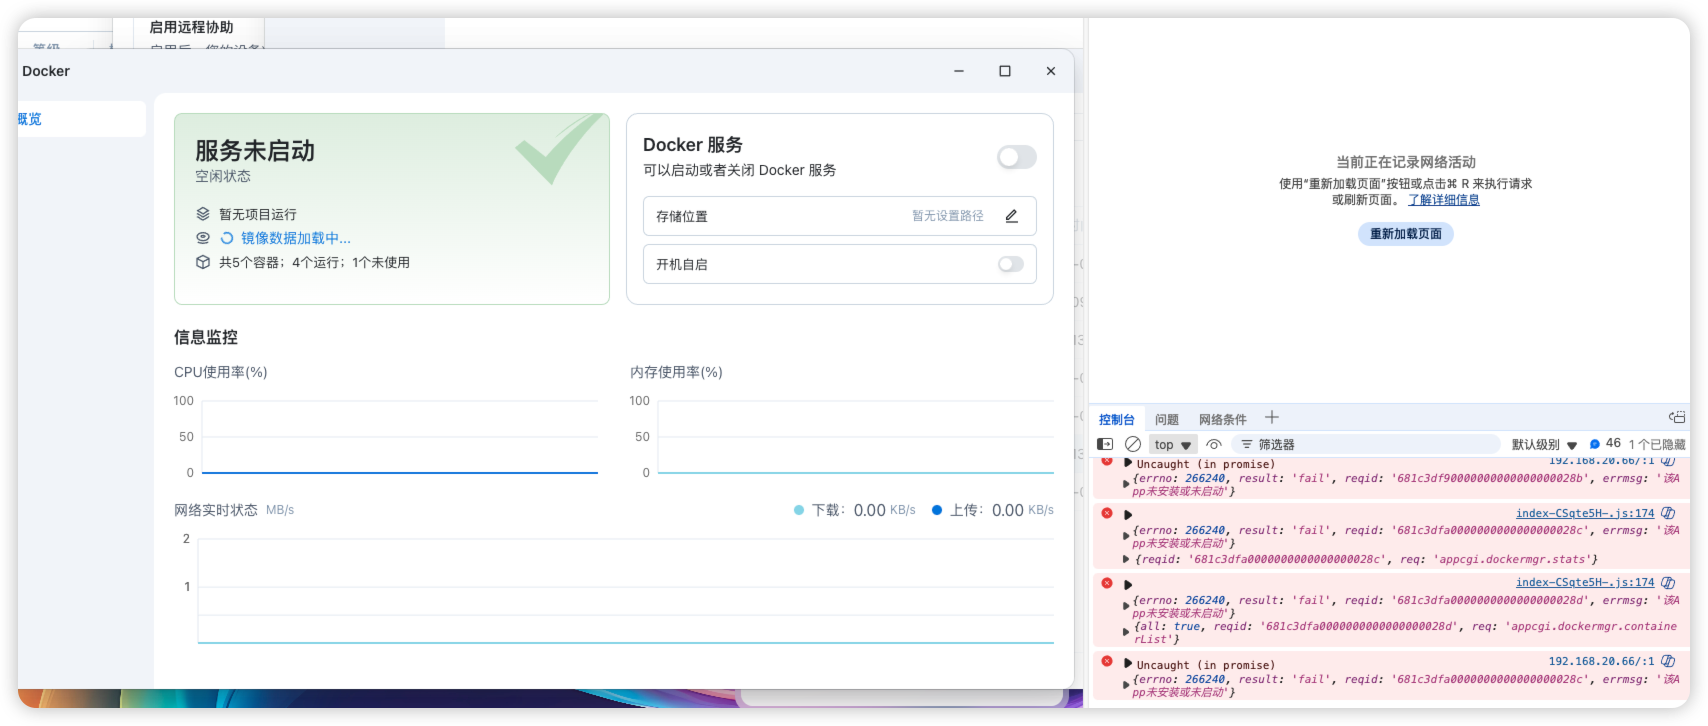Create a live expression via eye icon
Viewport: 1708px width, 726px height.
[1214, 444]
